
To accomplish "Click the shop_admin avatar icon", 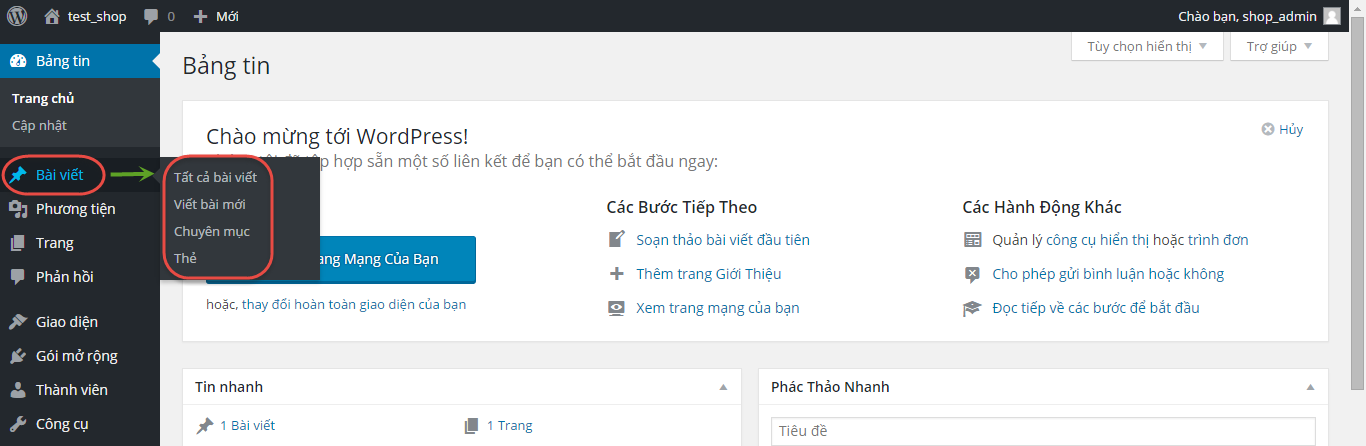I will [x=1331, y=16].
